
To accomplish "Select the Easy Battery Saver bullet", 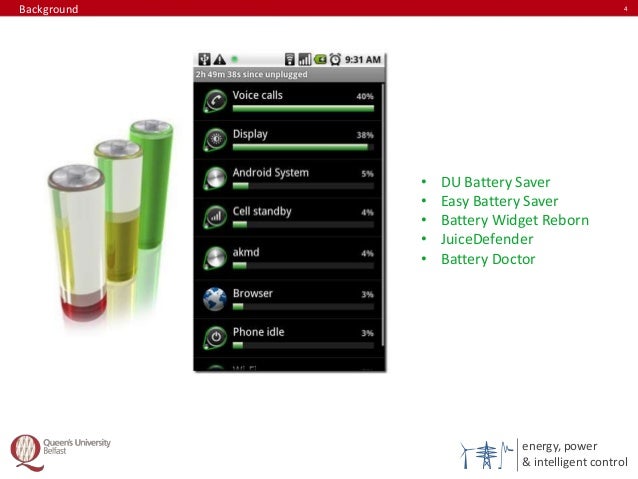I will (x=499, y=201).
